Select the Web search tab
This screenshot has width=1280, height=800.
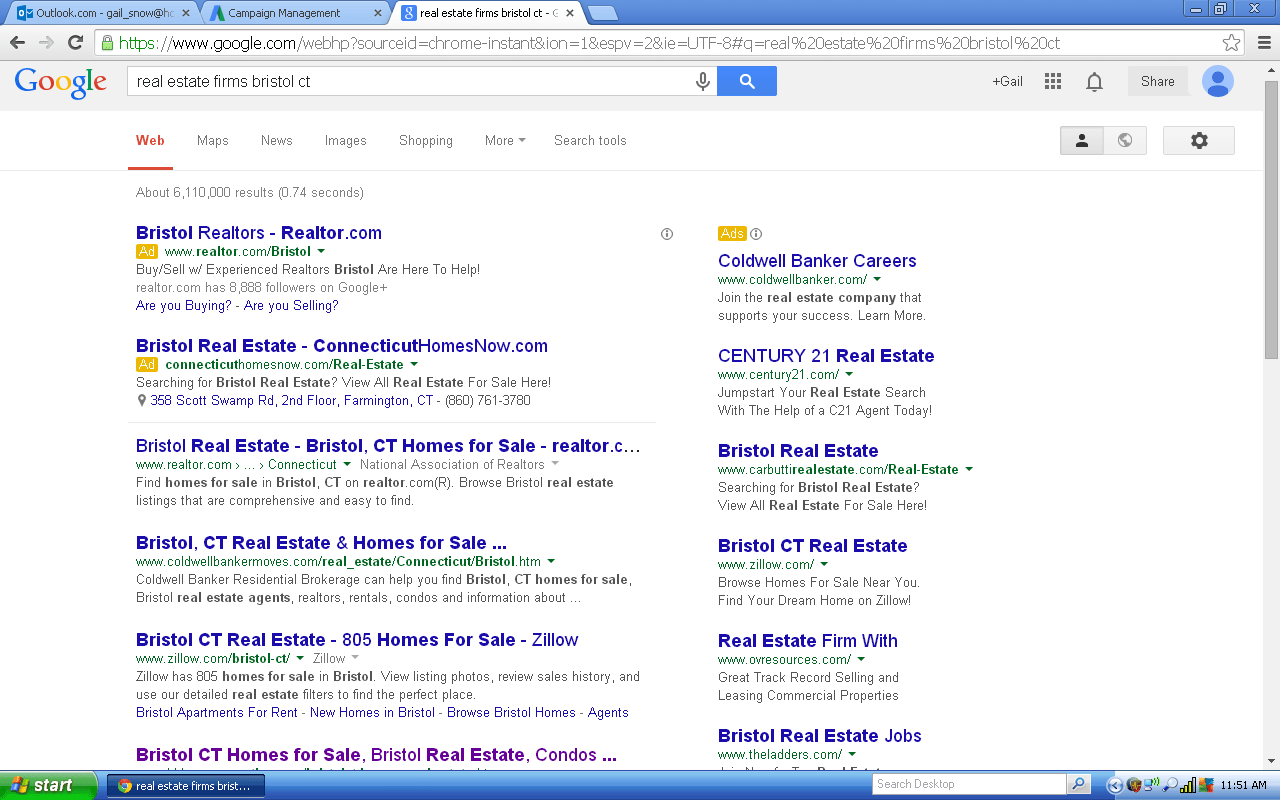click(x=150, y=141)
